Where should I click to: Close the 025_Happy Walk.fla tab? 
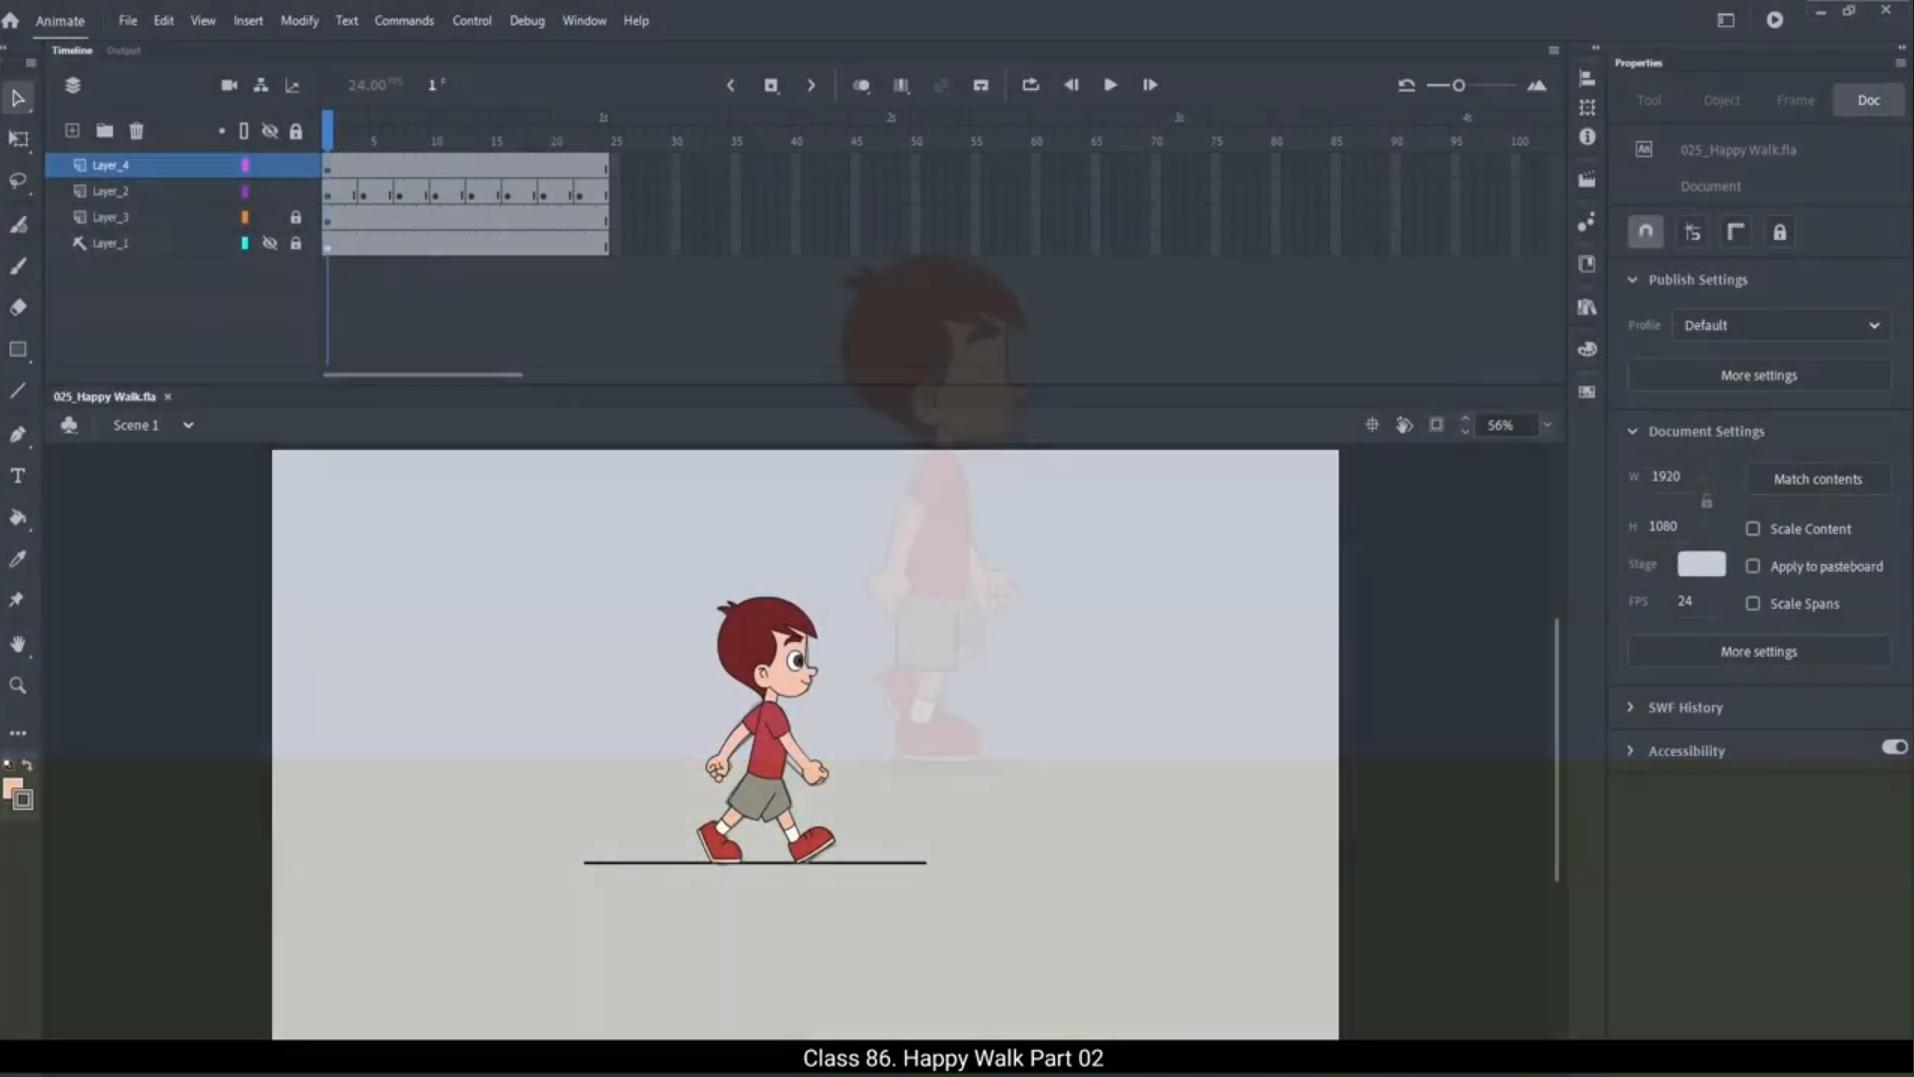click(x=168, y=397)
